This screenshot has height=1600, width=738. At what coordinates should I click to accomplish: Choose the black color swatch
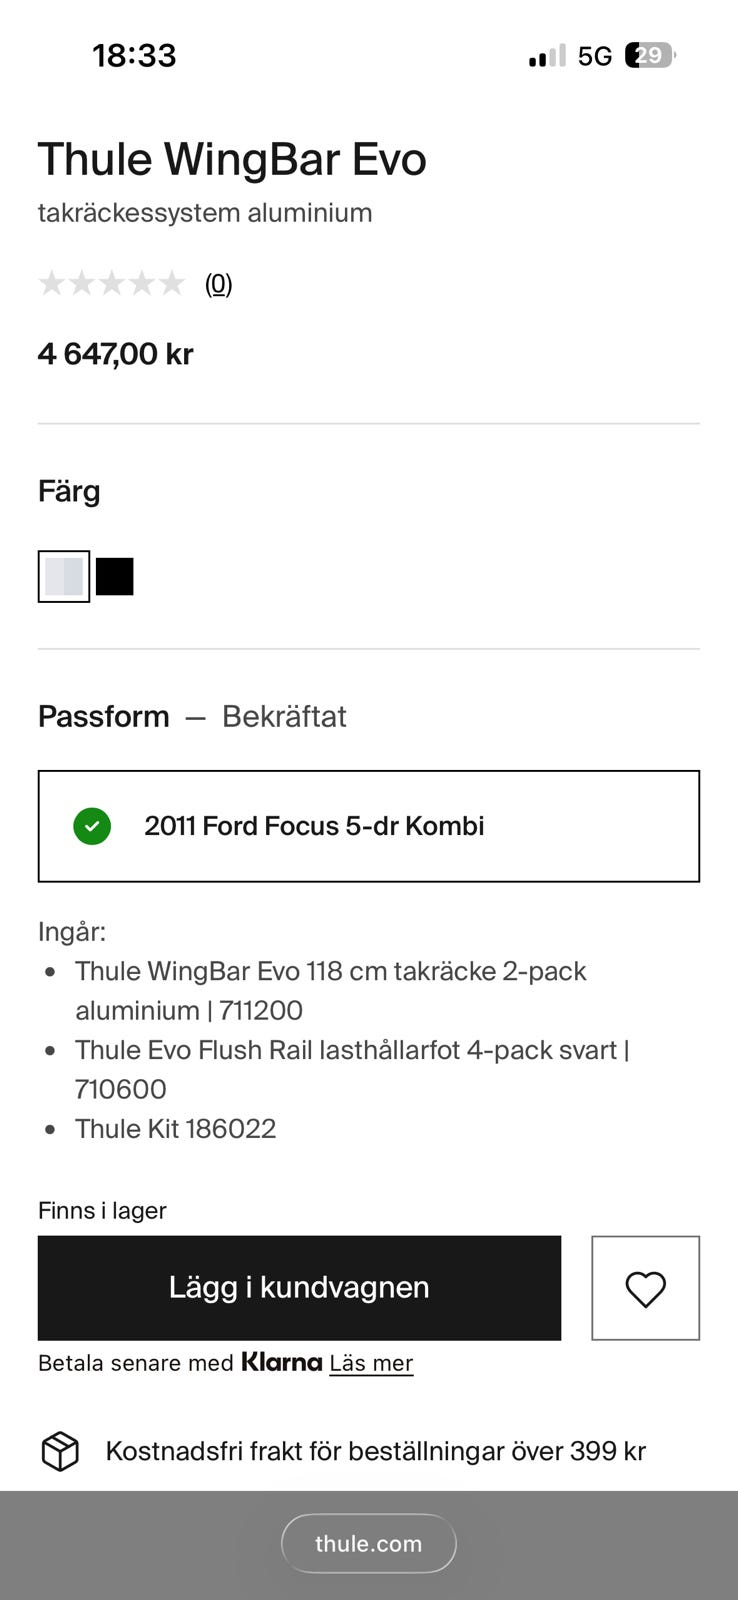pyautogui.click(x=115, y=576)
